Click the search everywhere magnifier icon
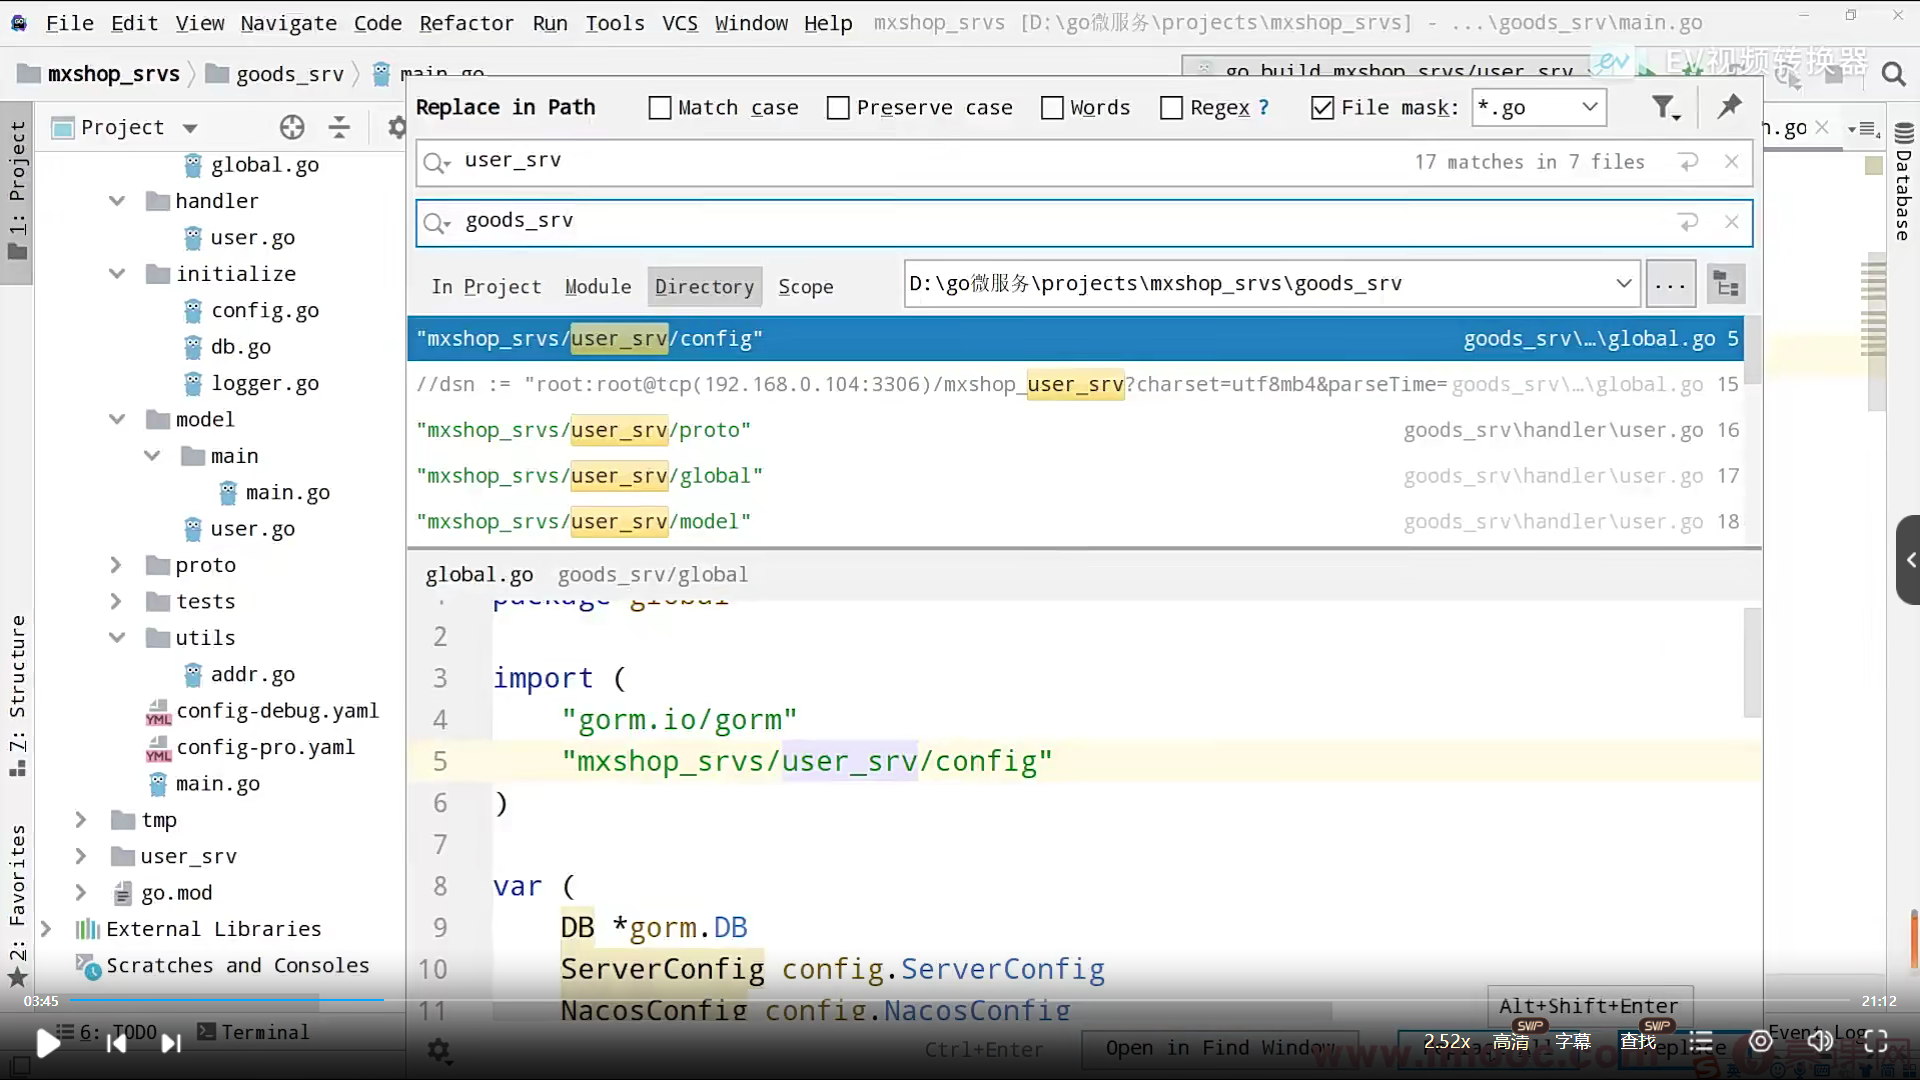 pos(1892,74)
